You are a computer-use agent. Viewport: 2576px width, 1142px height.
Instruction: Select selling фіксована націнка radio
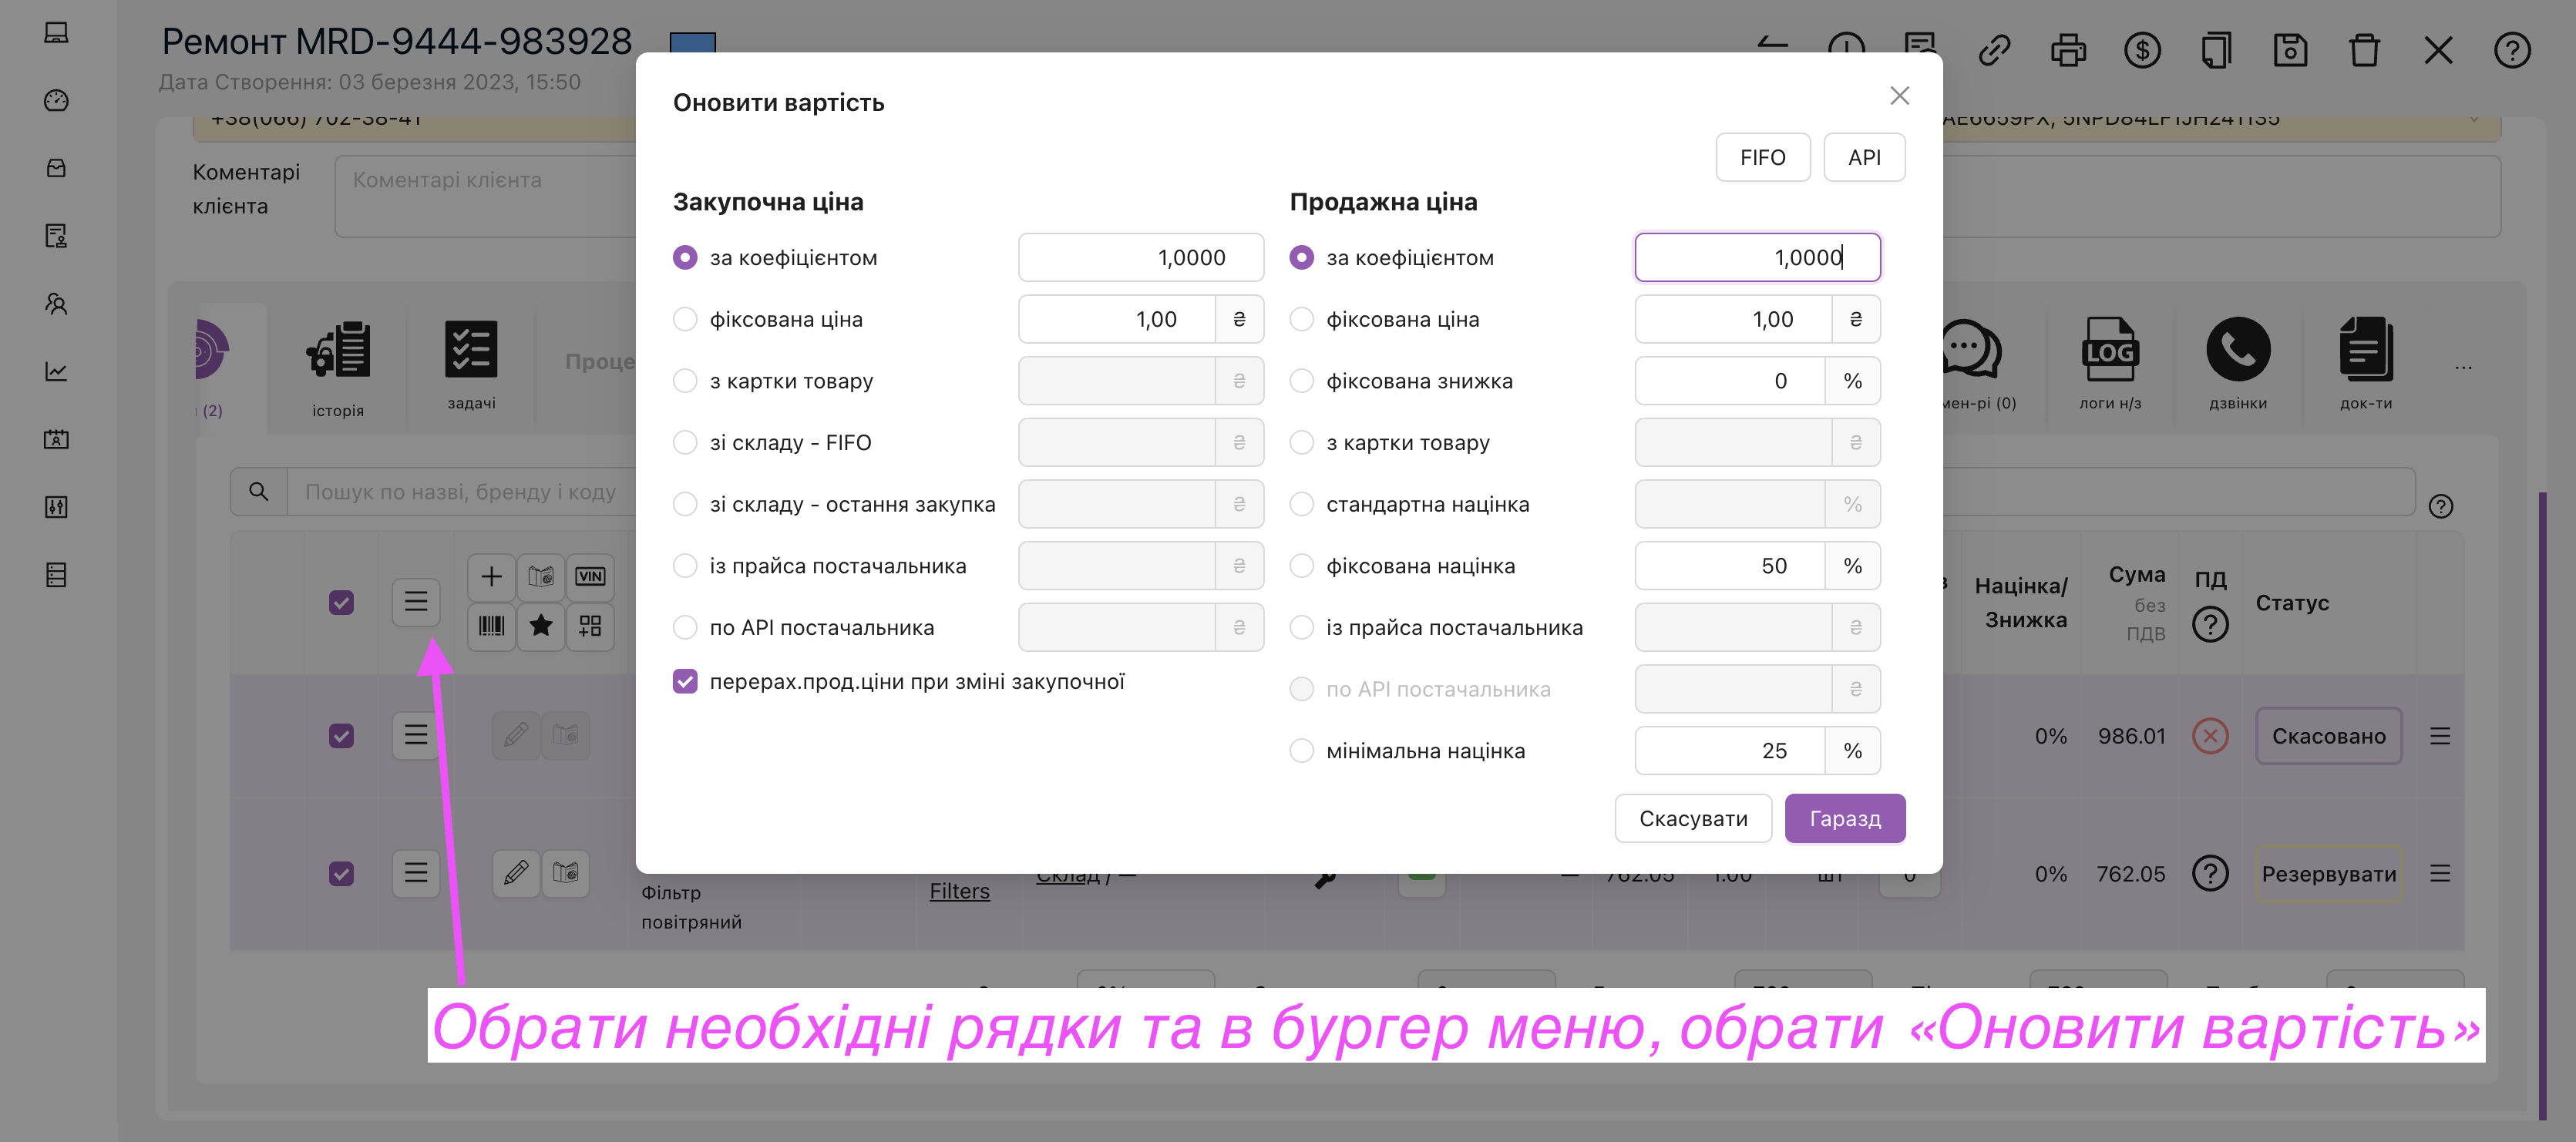point(1301,566)
